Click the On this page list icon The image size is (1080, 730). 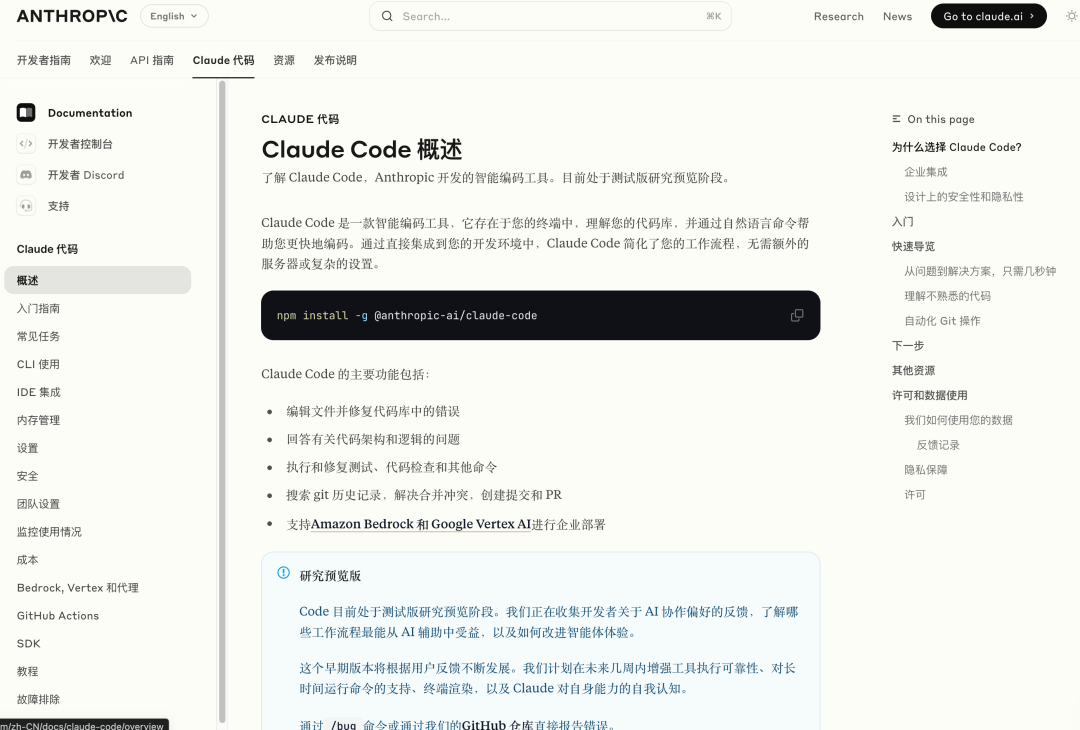tap(896, 118)
